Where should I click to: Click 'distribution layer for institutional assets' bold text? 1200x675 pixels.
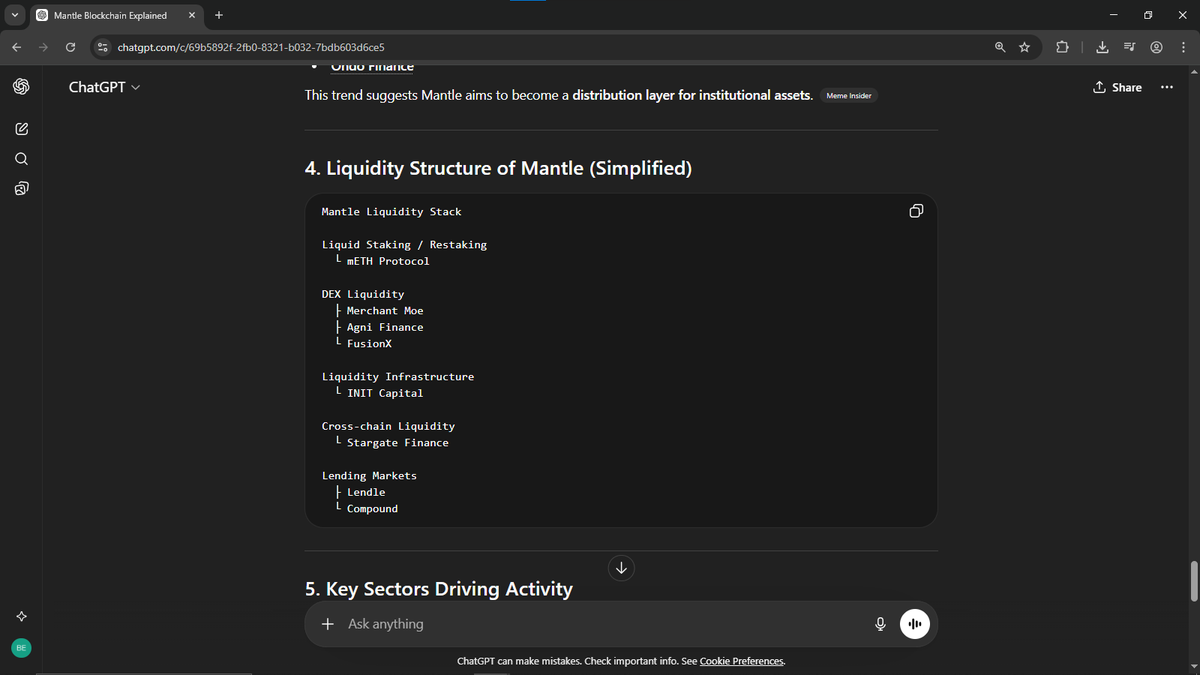(692, 96)
